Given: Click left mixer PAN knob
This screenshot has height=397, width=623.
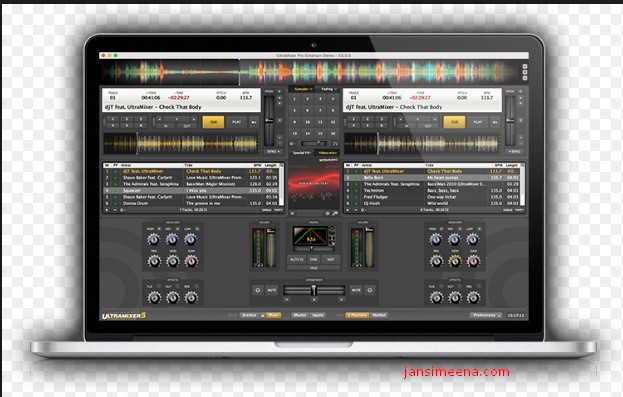Looking at the screenshot, I should (154, 261).
